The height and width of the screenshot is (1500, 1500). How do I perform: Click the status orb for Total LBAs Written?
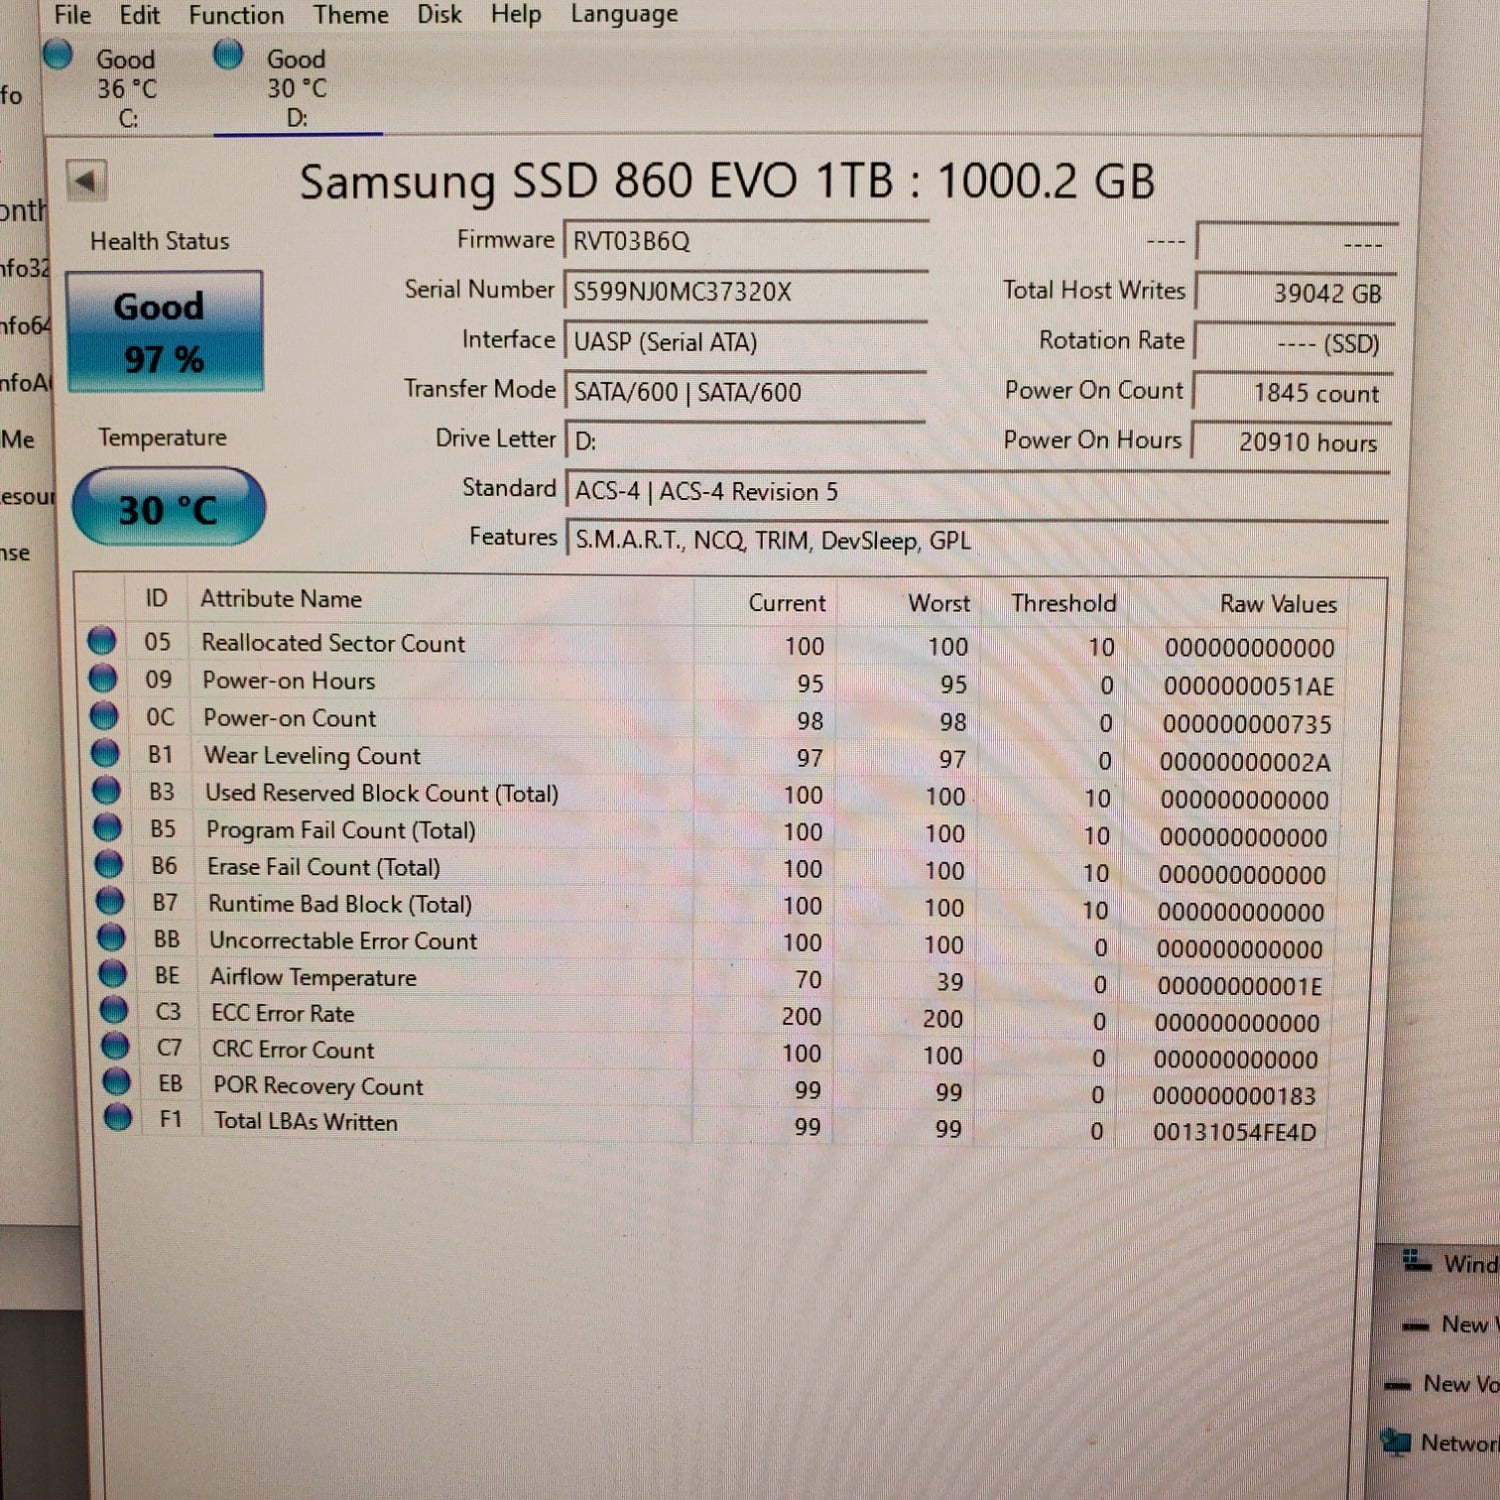point(118,1117)
